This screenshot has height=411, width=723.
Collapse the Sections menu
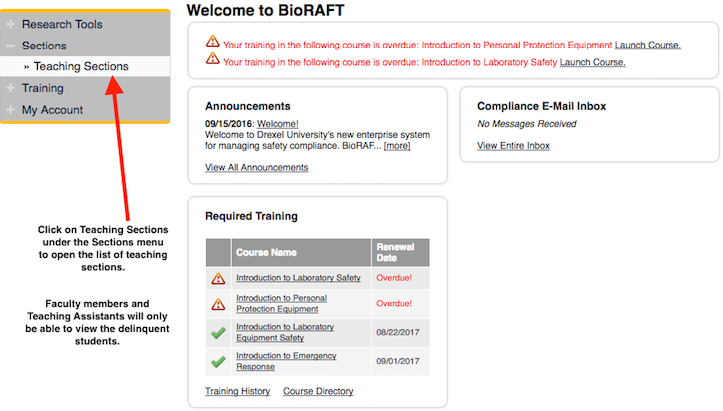11,46
